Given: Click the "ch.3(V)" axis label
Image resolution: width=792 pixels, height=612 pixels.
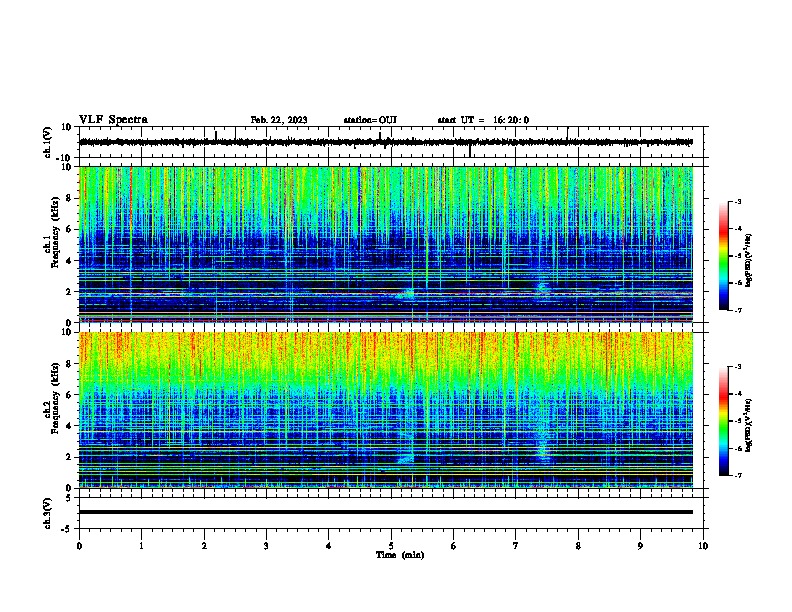Looking at the screenshot, I should coord(48,513).
